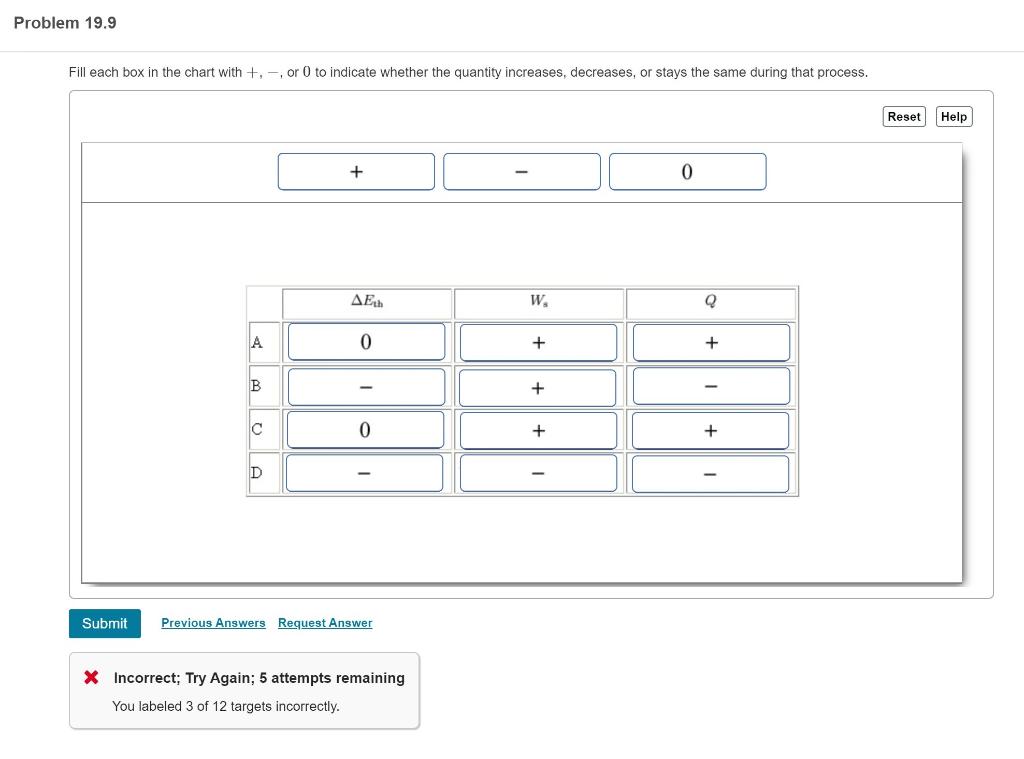The width and height of the screenshot is (1024, 759).
Task: Select row D Ws box
Action: click(538, 473)
